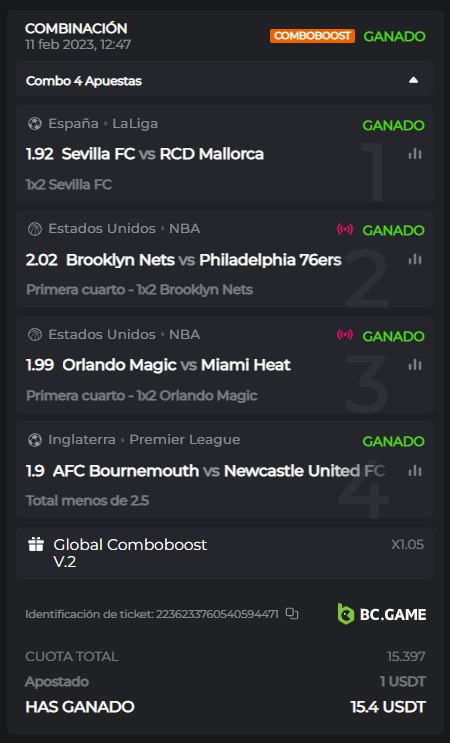Open stats icon for Brooklyn Nets match
This screenshot has width=450, height=743.
[x=415, y=259]
